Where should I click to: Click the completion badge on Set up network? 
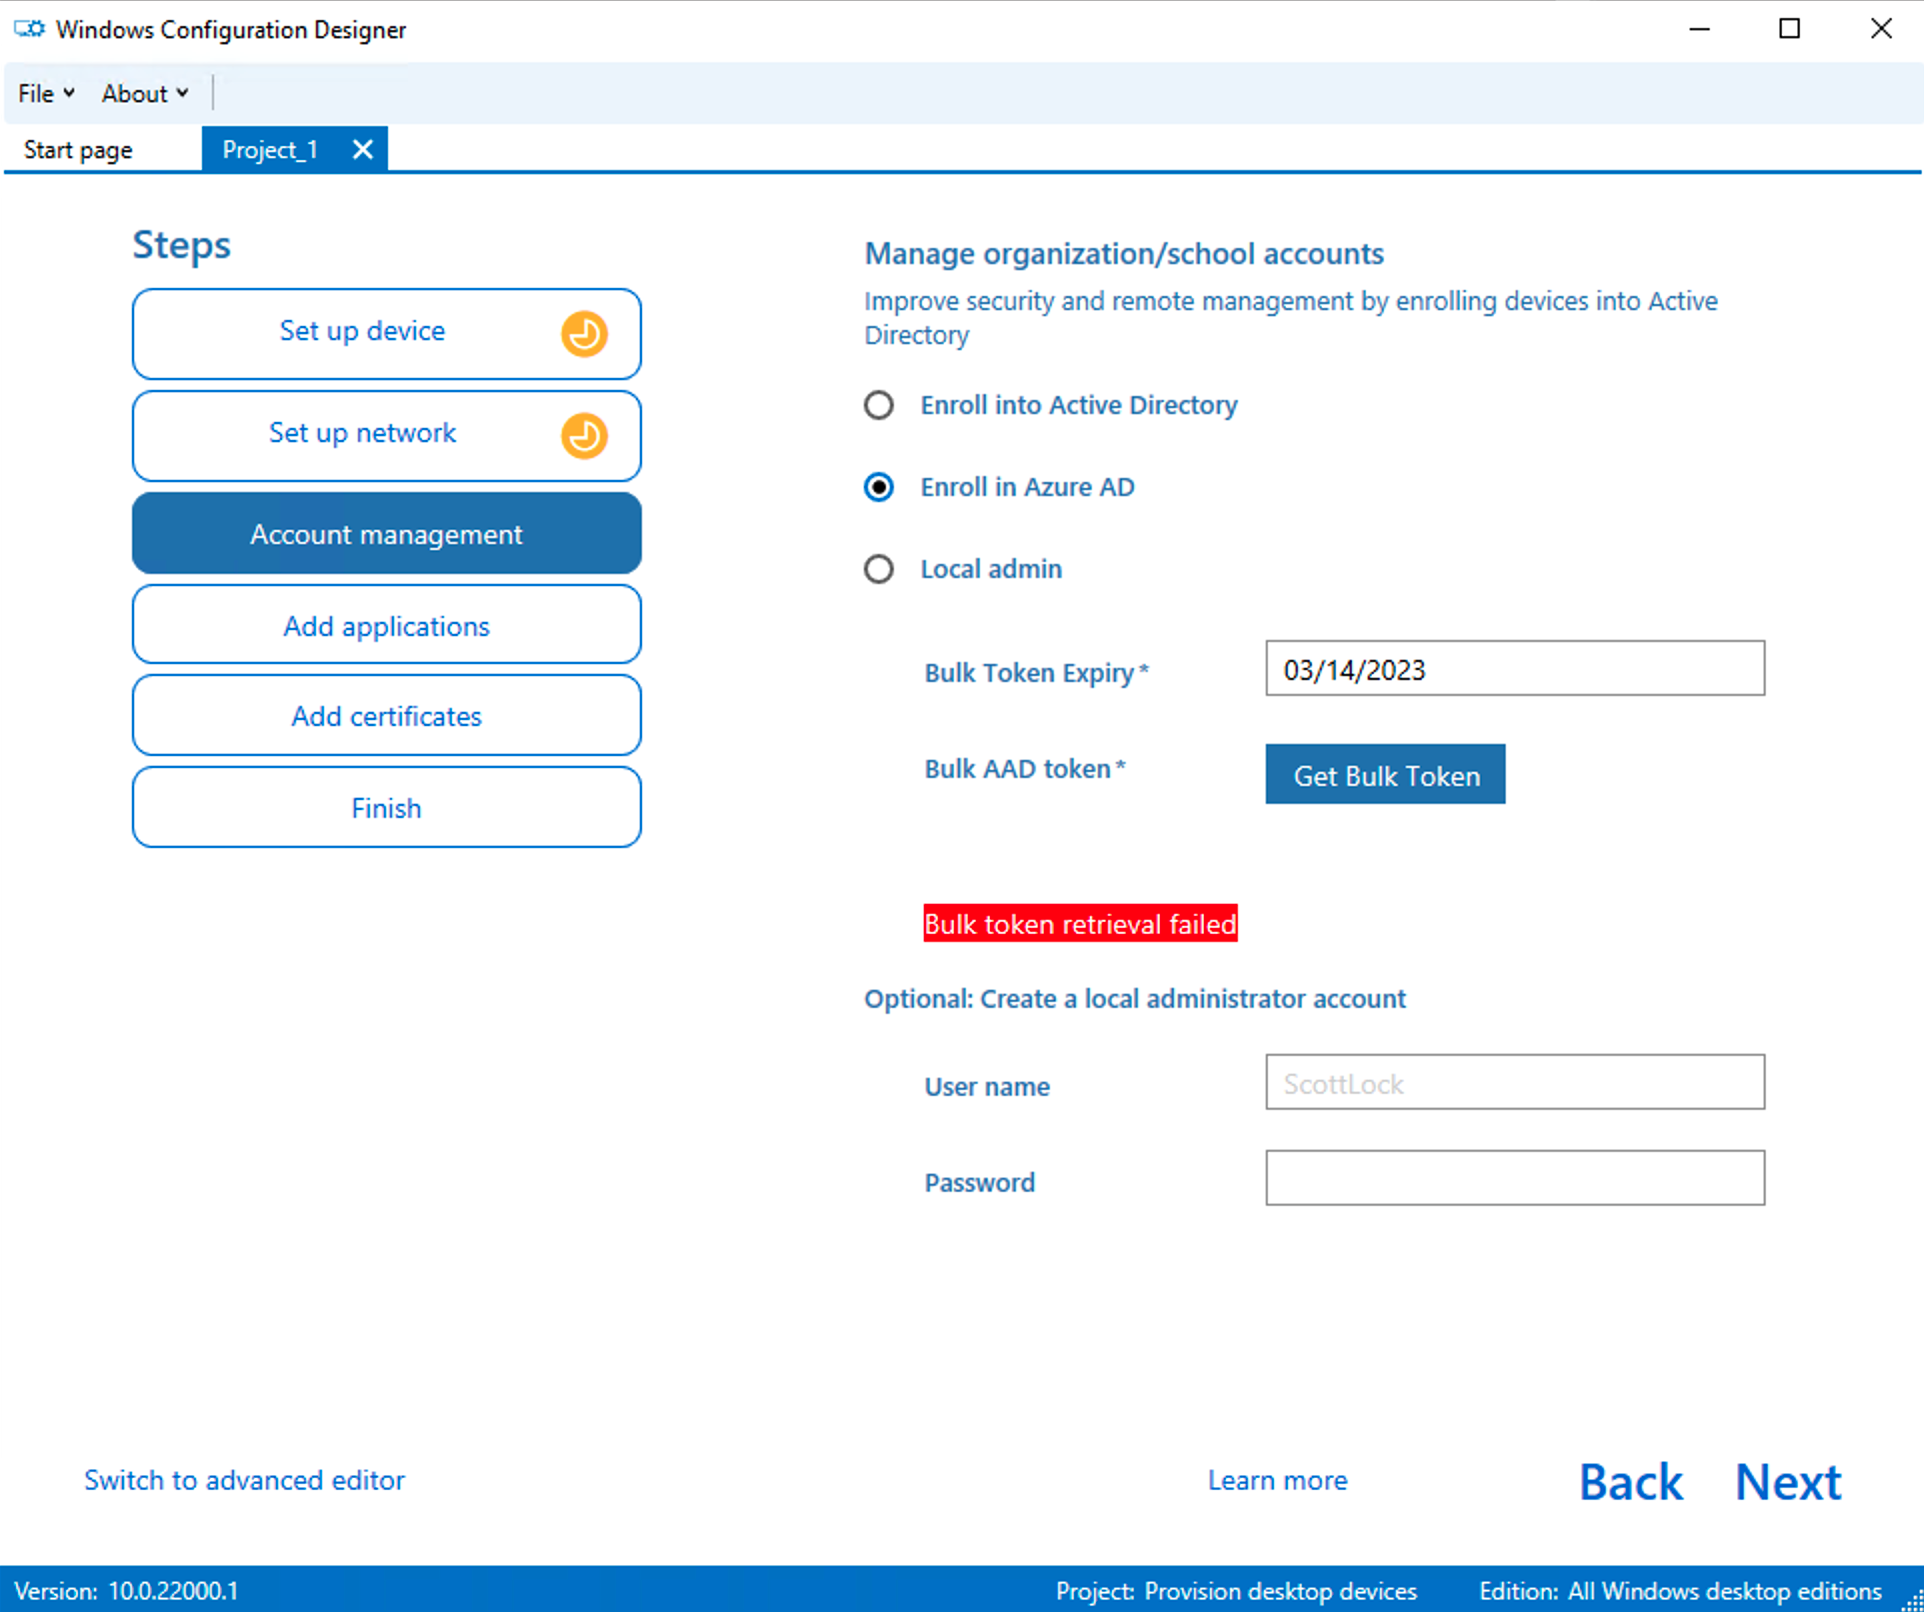point(584,436)
